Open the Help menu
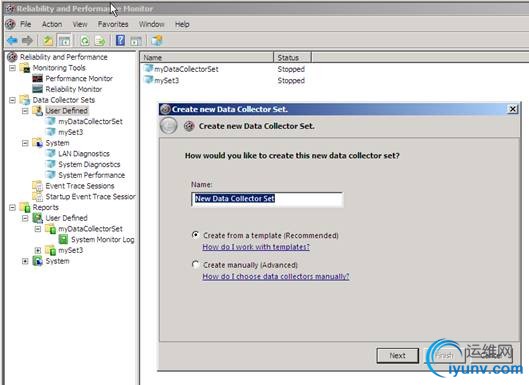 click(x=182, y=24)
